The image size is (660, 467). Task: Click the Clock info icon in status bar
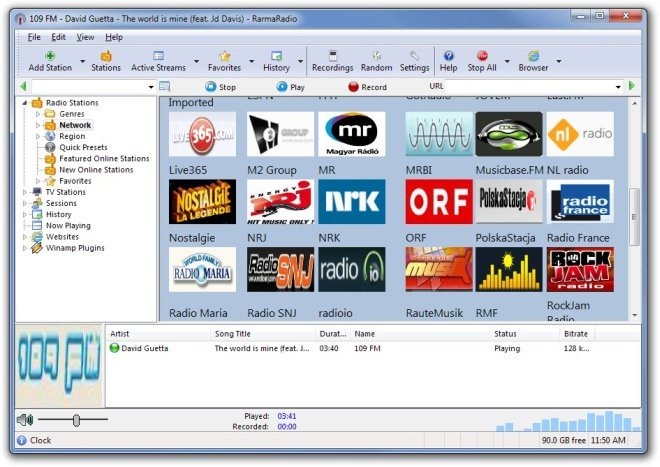pos(21,440)
